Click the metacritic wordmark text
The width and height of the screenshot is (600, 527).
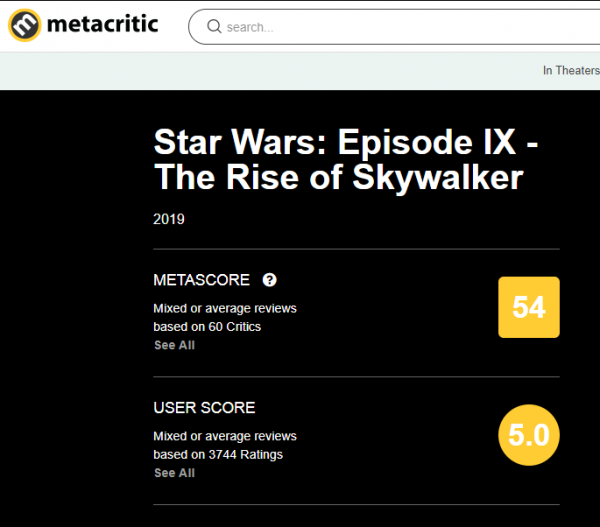coord(104,23)
